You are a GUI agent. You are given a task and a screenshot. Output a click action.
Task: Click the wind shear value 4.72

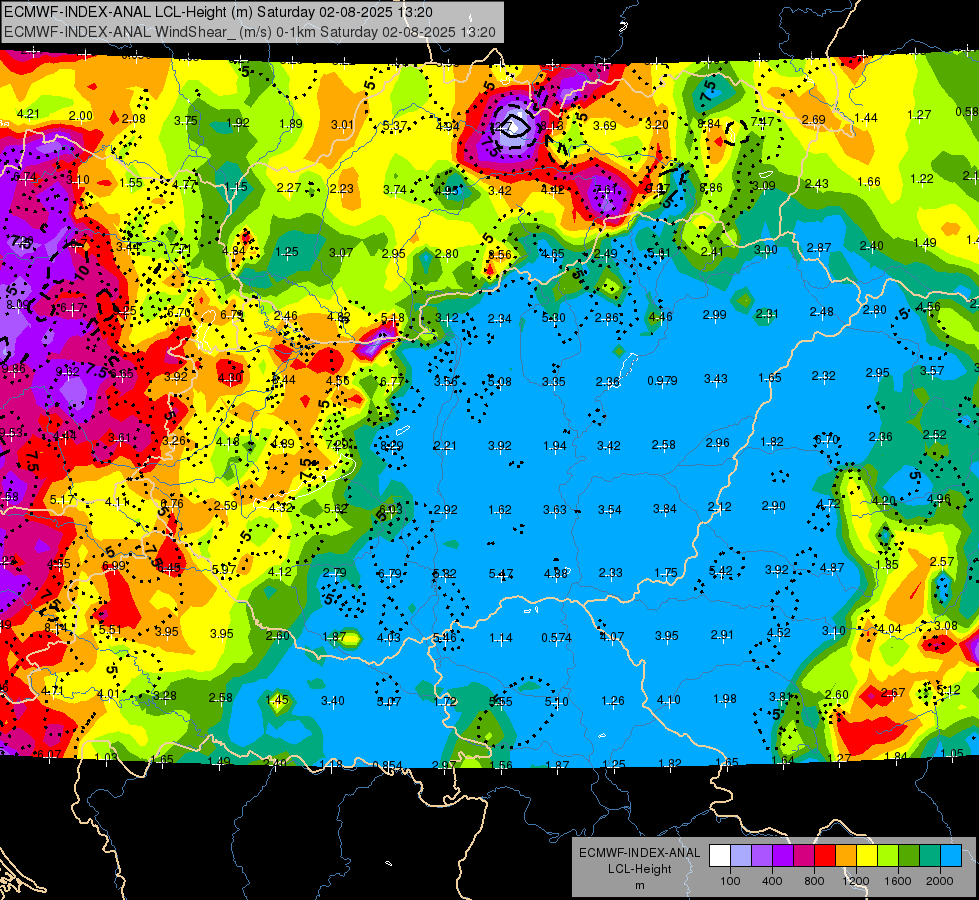click(x=828, y=503)
